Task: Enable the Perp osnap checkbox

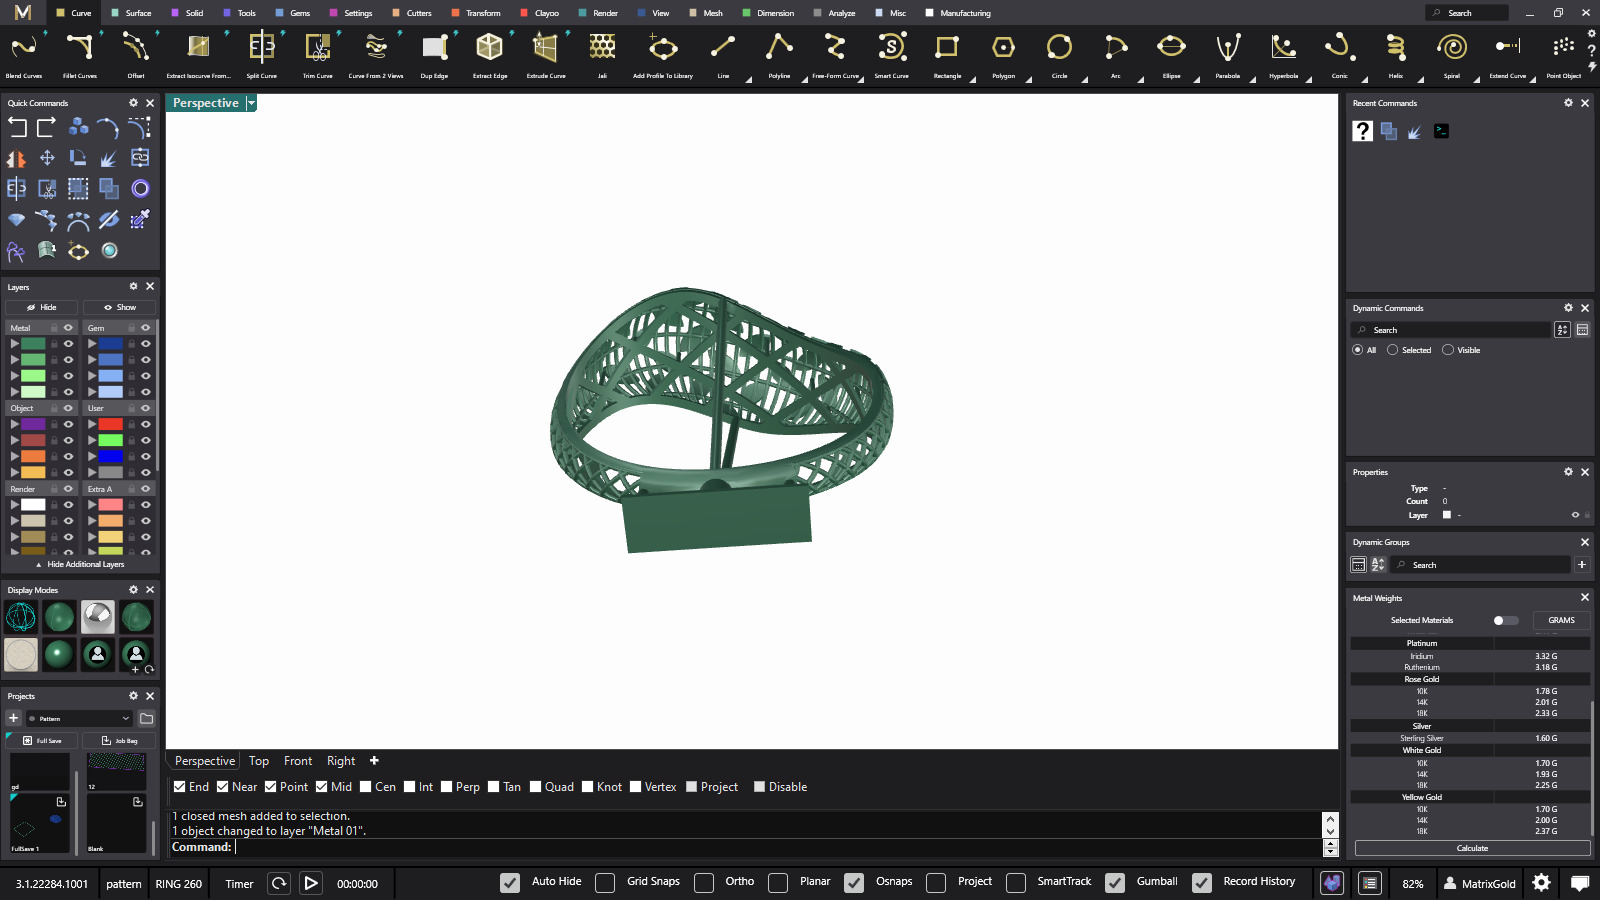Action: [447, 787]
